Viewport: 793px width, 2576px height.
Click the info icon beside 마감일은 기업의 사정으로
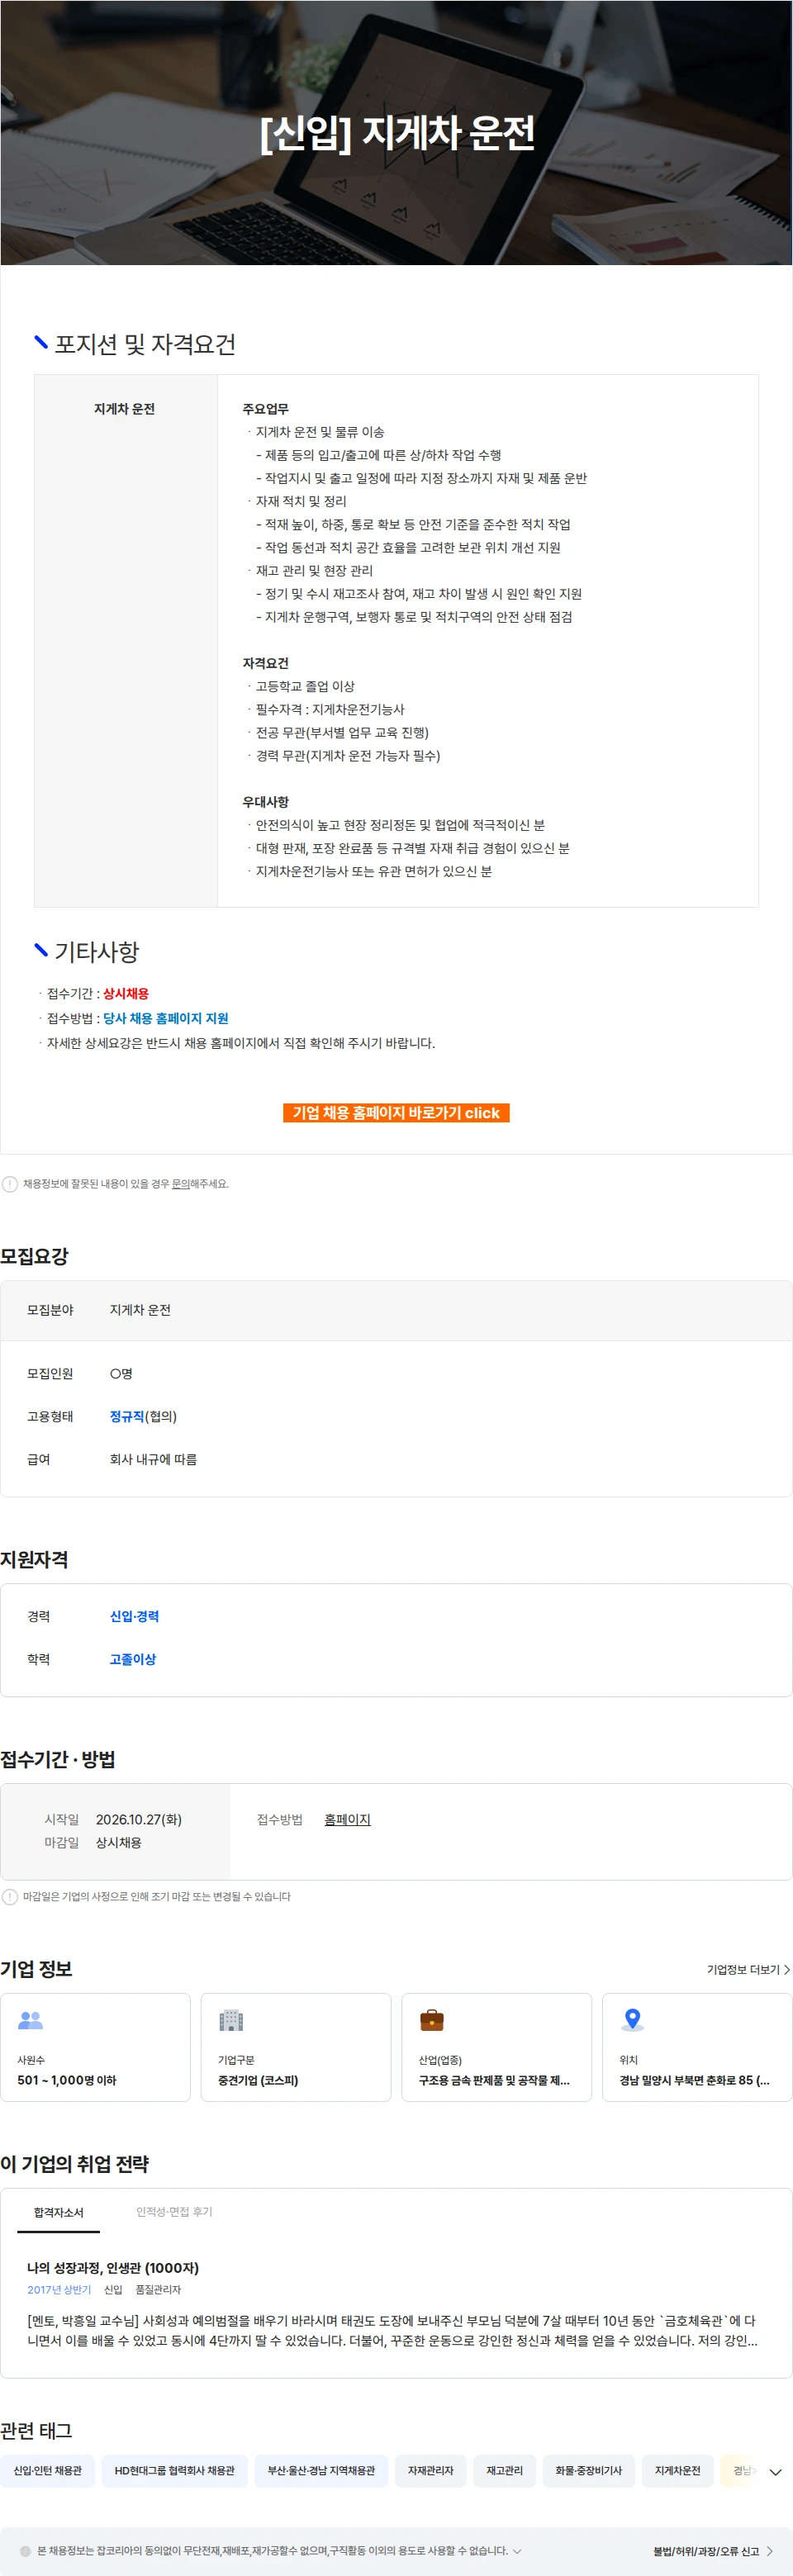(x=10, y=1896)
